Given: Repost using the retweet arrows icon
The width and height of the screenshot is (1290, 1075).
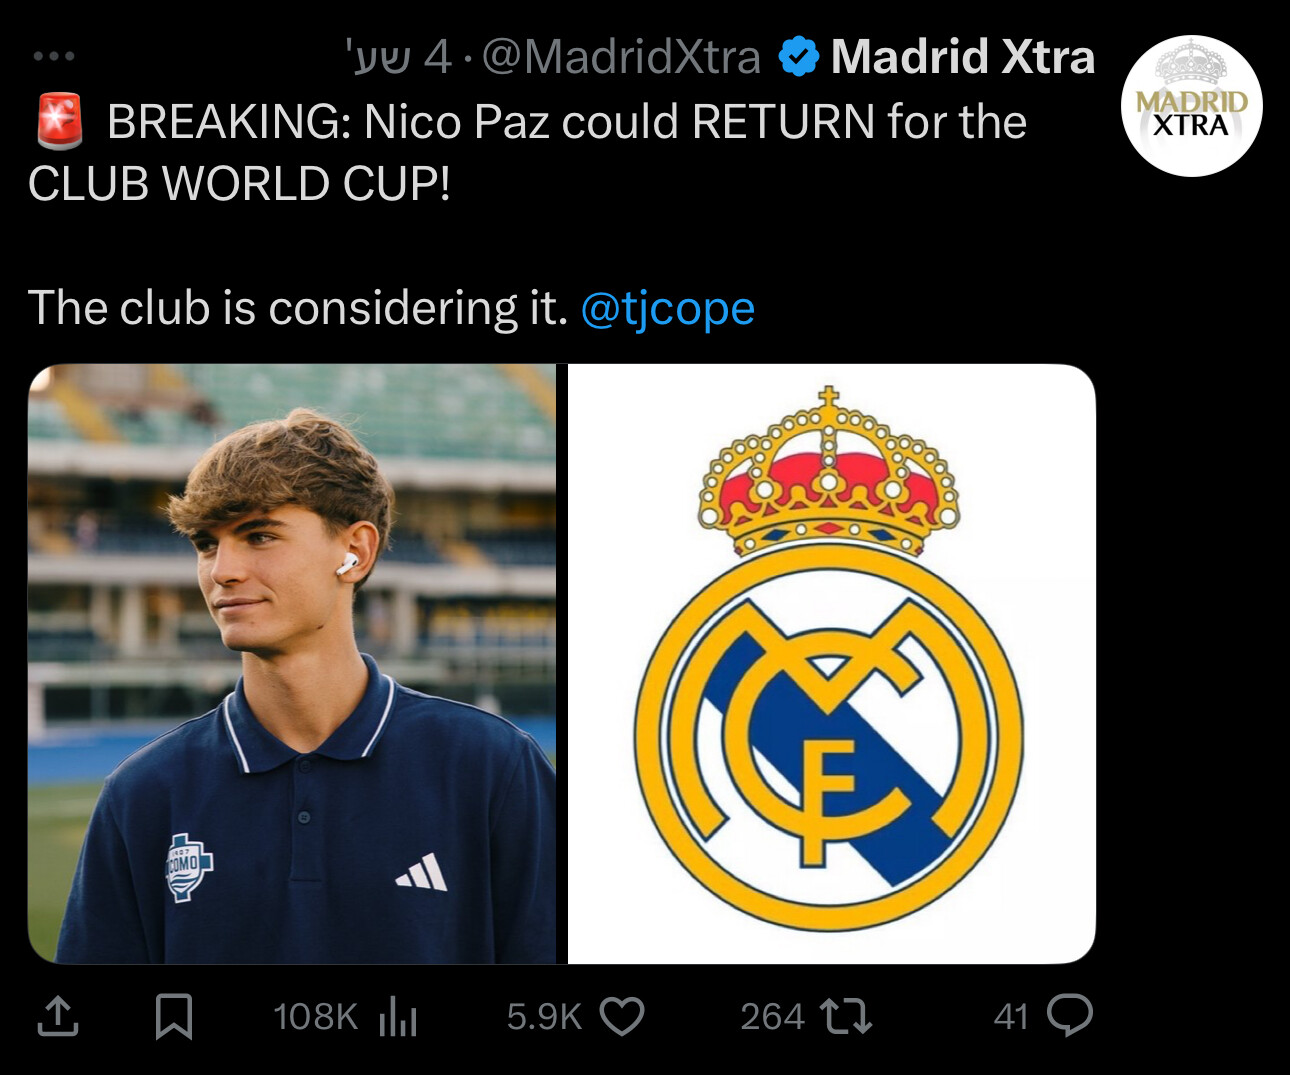Looking at the screenshot, I should [846, 1016].
